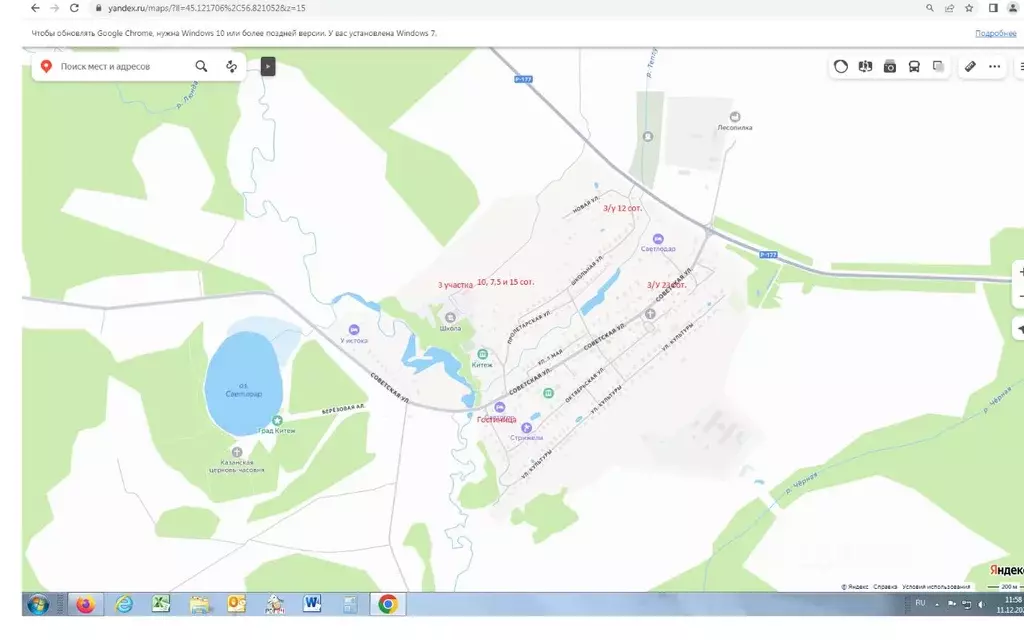Click the browser Back arrow

point(35,8)
